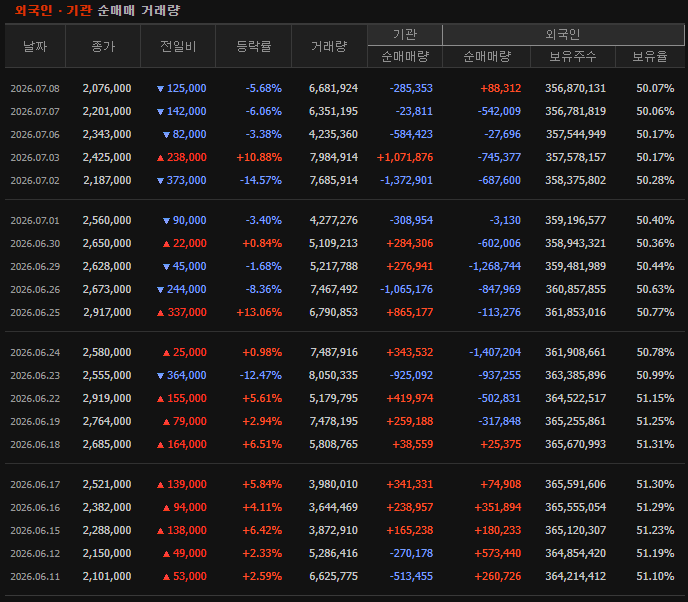Click the change rate +13.06%
Viewport: 688px width, 602px height.
pos(259,312)
